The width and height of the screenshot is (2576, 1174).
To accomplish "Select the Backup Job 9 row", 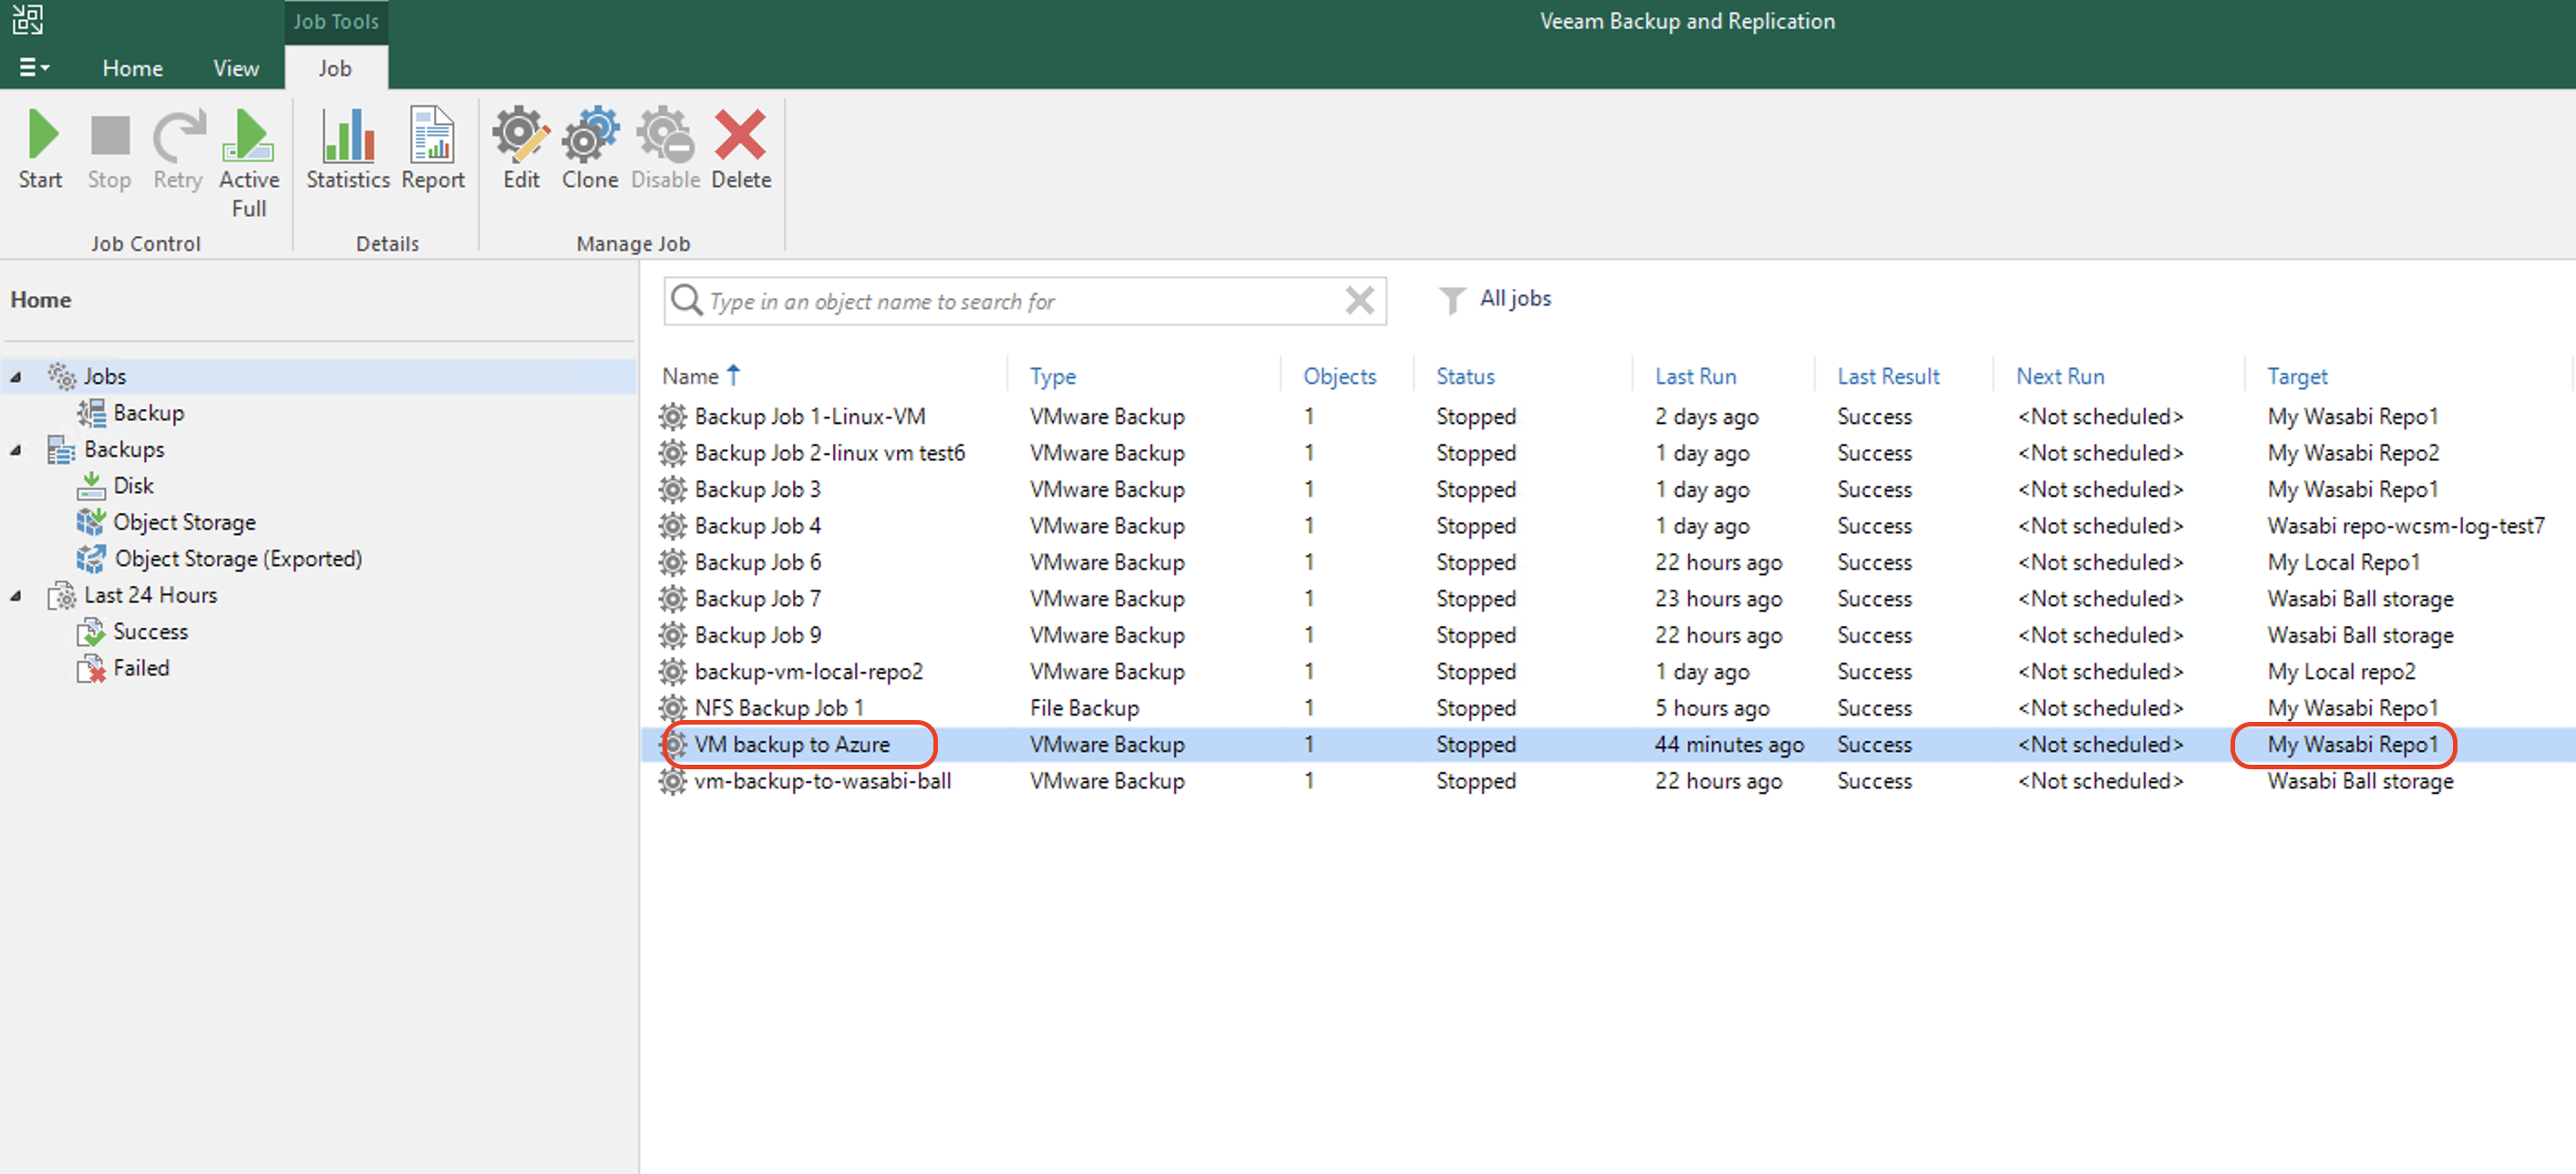I will pyautogui.click(x=1608, y=635).
